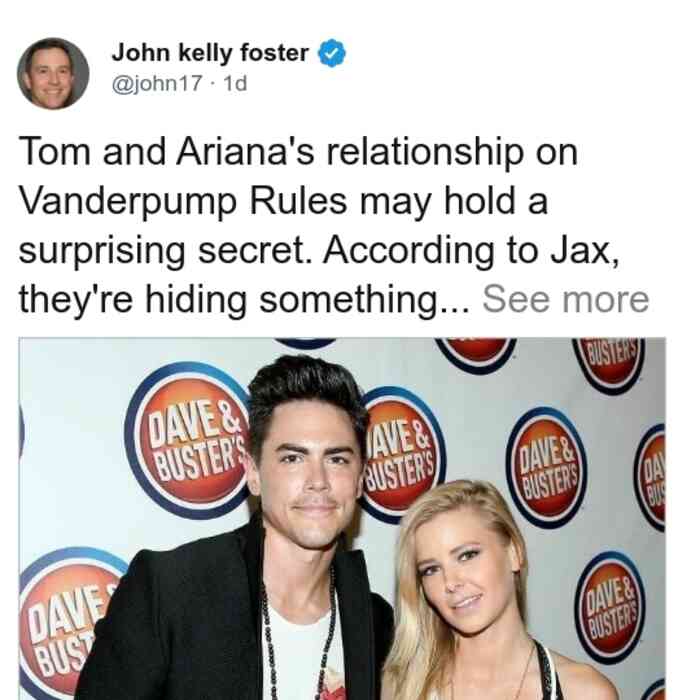This screenshot has height=700, width=700.
Task: Open the 1d post timestamp
Action: (235, 83)
